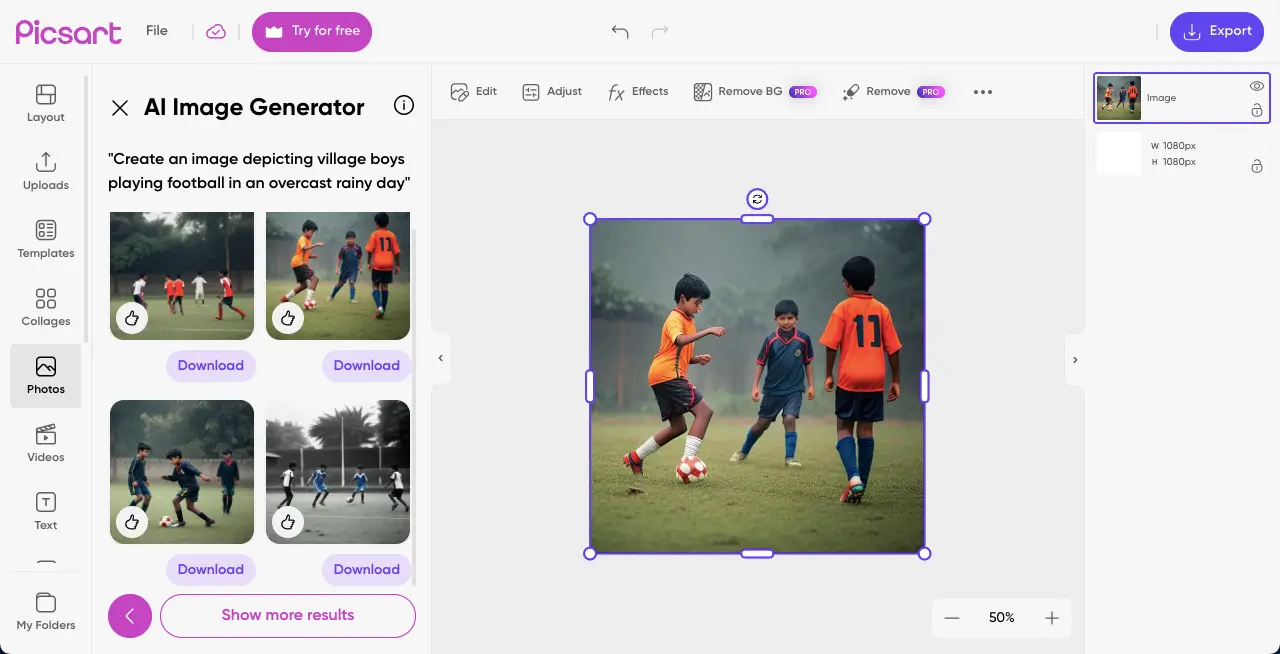The width and height of the screenshot is (1280, 654).
Task: Toggle visibility of the Image layer
Action: coord(1257,86)
